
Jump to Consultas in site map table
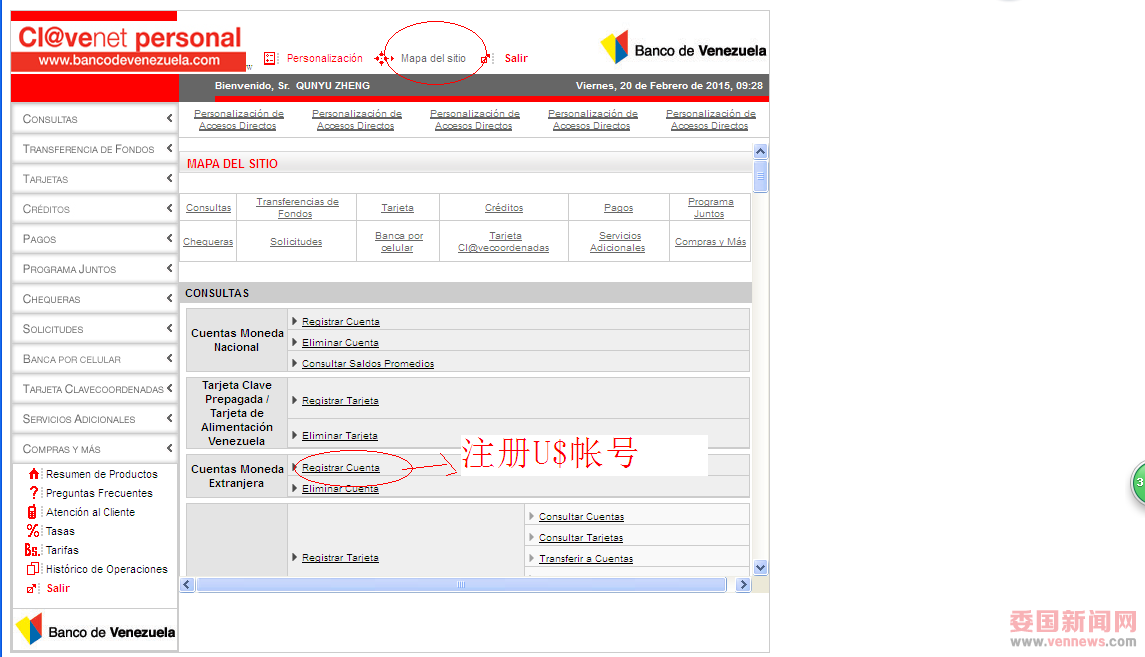coord(208,208)
